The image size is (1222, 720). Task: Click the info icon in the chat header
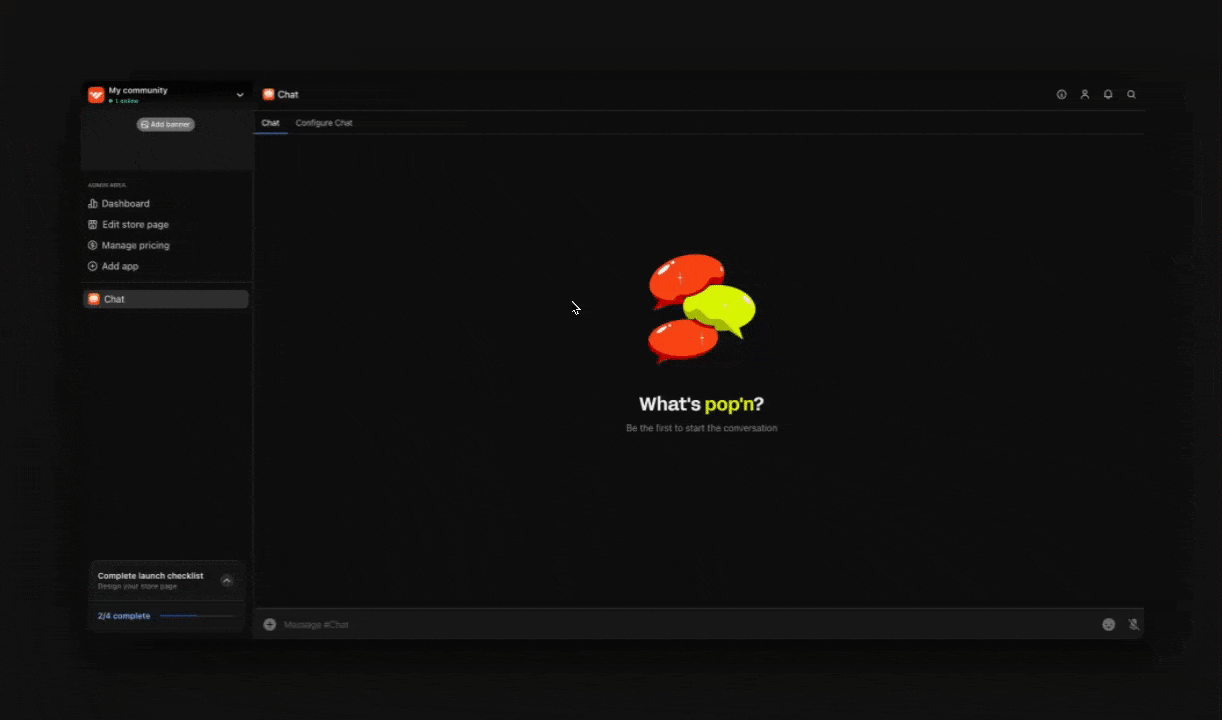click(1061, 94)
